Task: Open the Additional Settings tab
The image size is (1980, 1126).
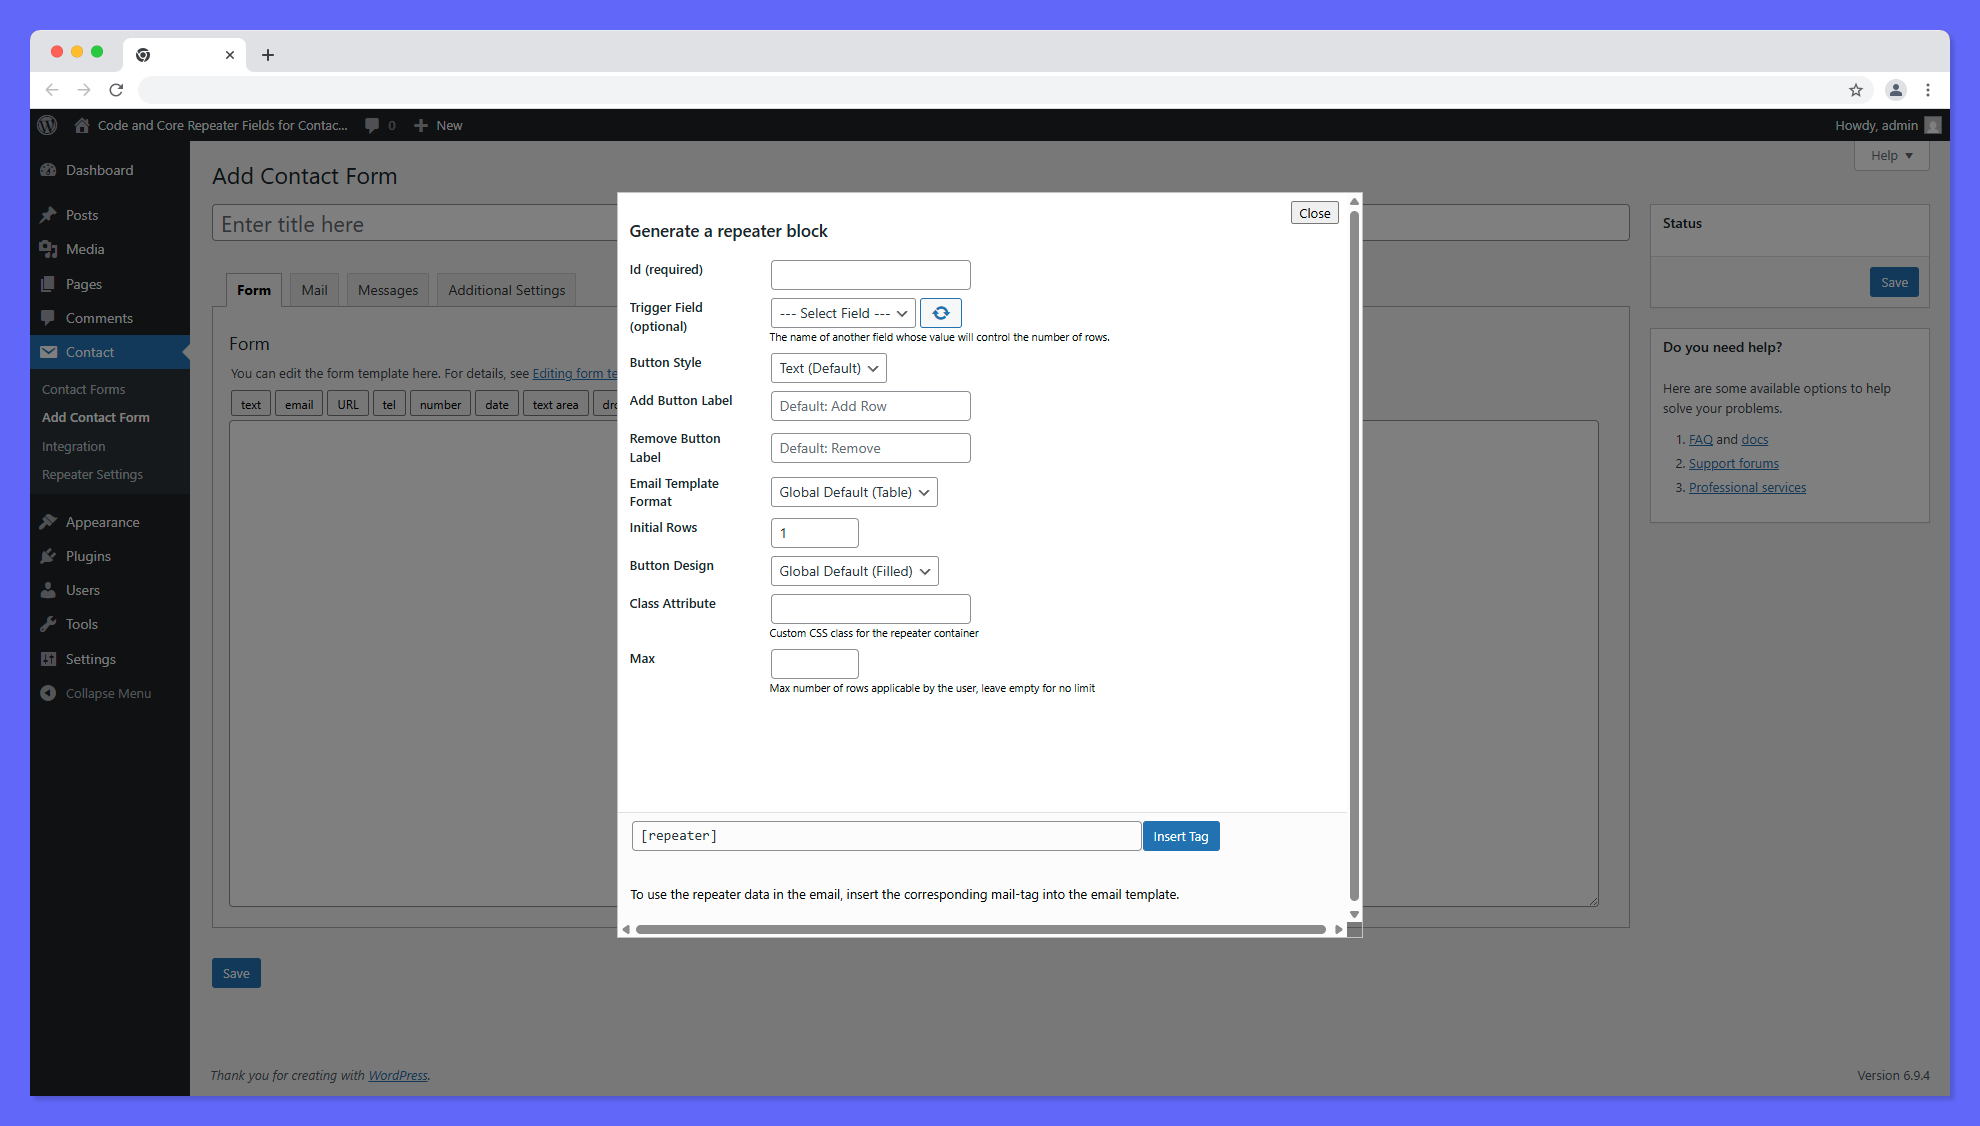Action: click(x=506, y=289)
